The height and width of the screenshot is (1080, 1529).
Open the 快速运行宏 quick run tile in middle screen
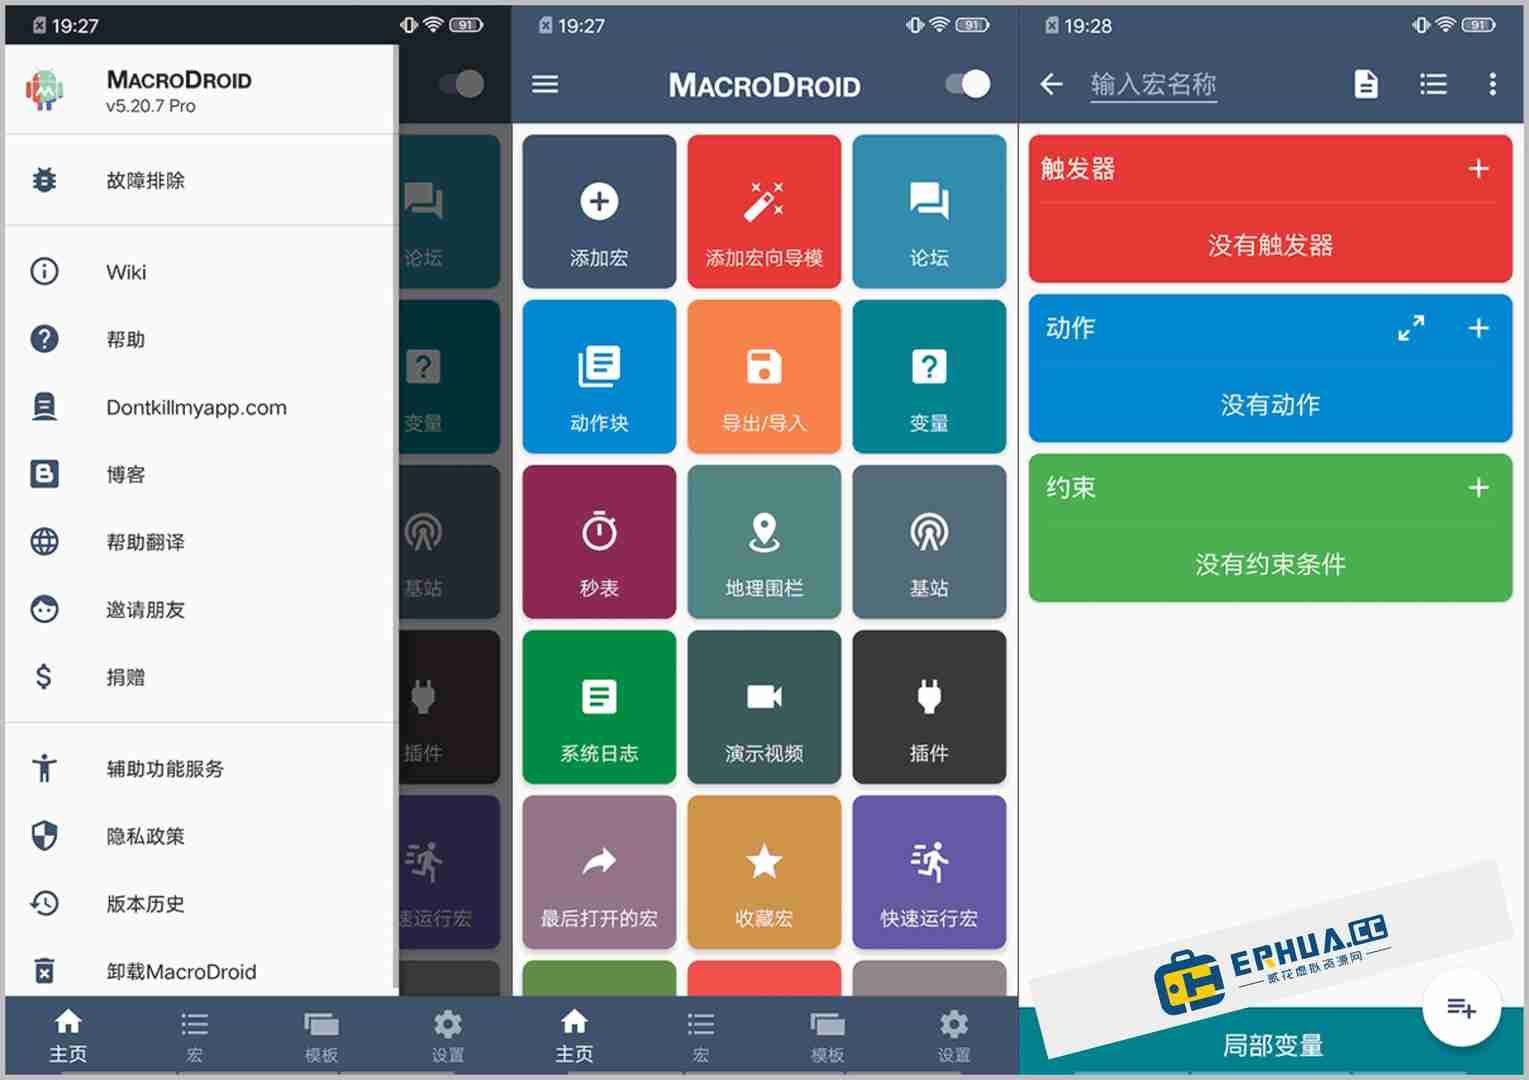(929, 872)
